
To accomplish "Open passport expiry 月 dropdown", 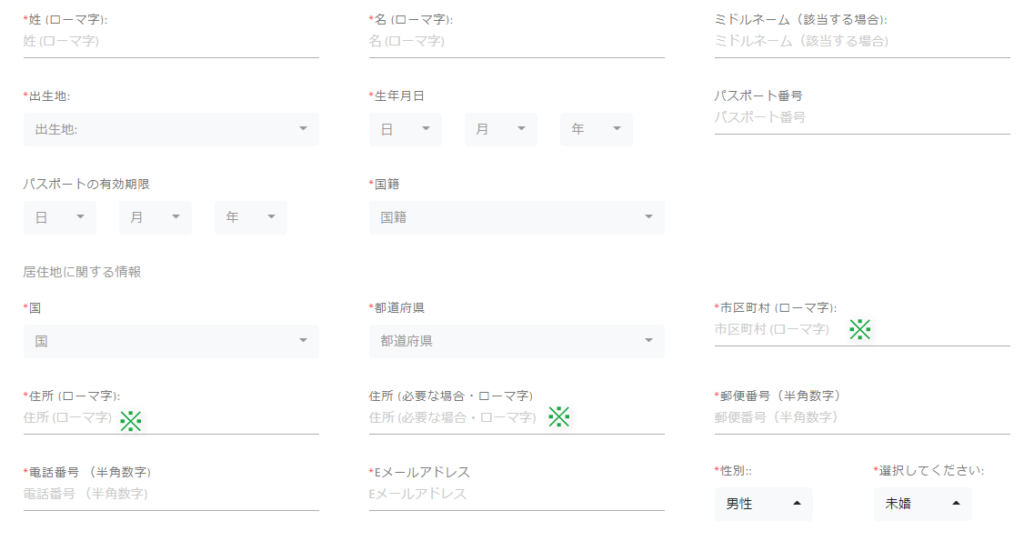I will click(x=155, y=217).
